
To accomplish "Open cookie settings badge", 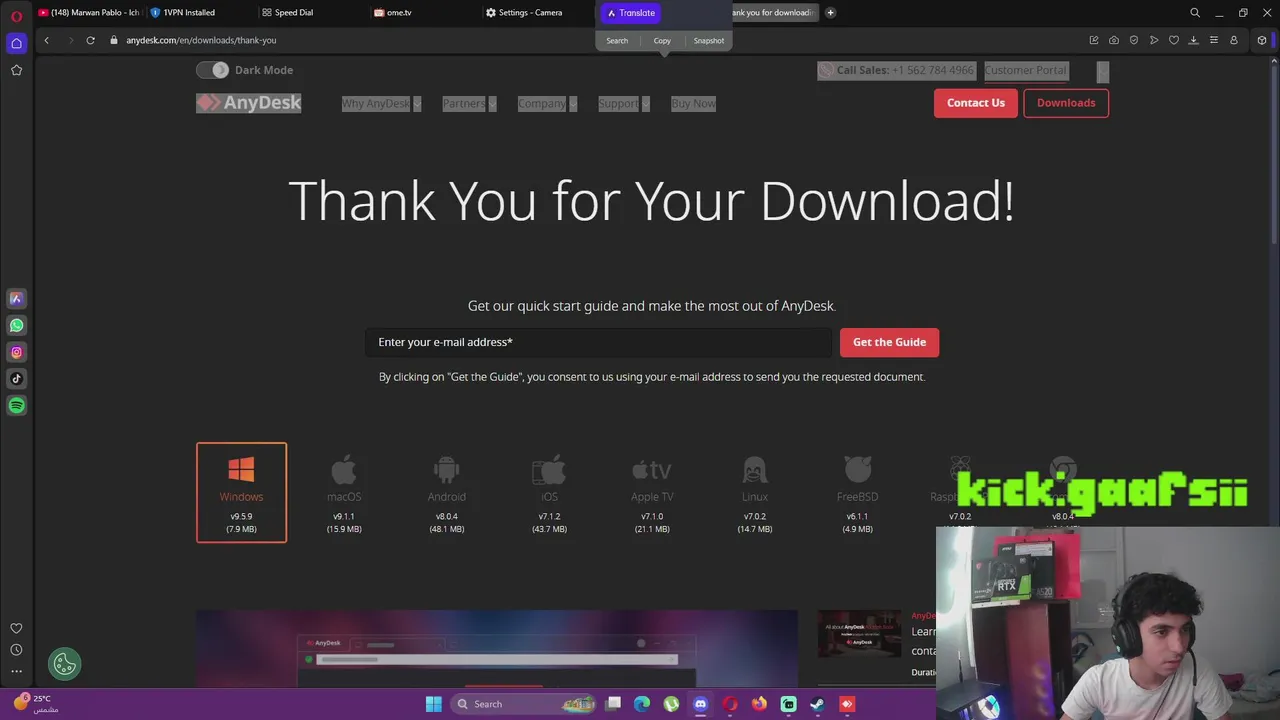I will click(65, 663).
